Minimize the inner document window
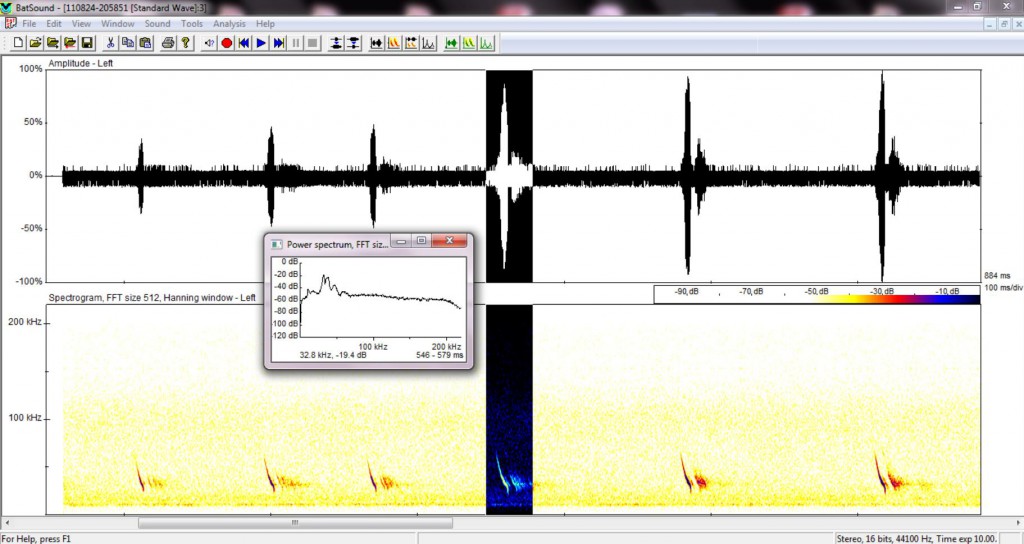This screenshot has width=1024, height=544. point(991,24)
